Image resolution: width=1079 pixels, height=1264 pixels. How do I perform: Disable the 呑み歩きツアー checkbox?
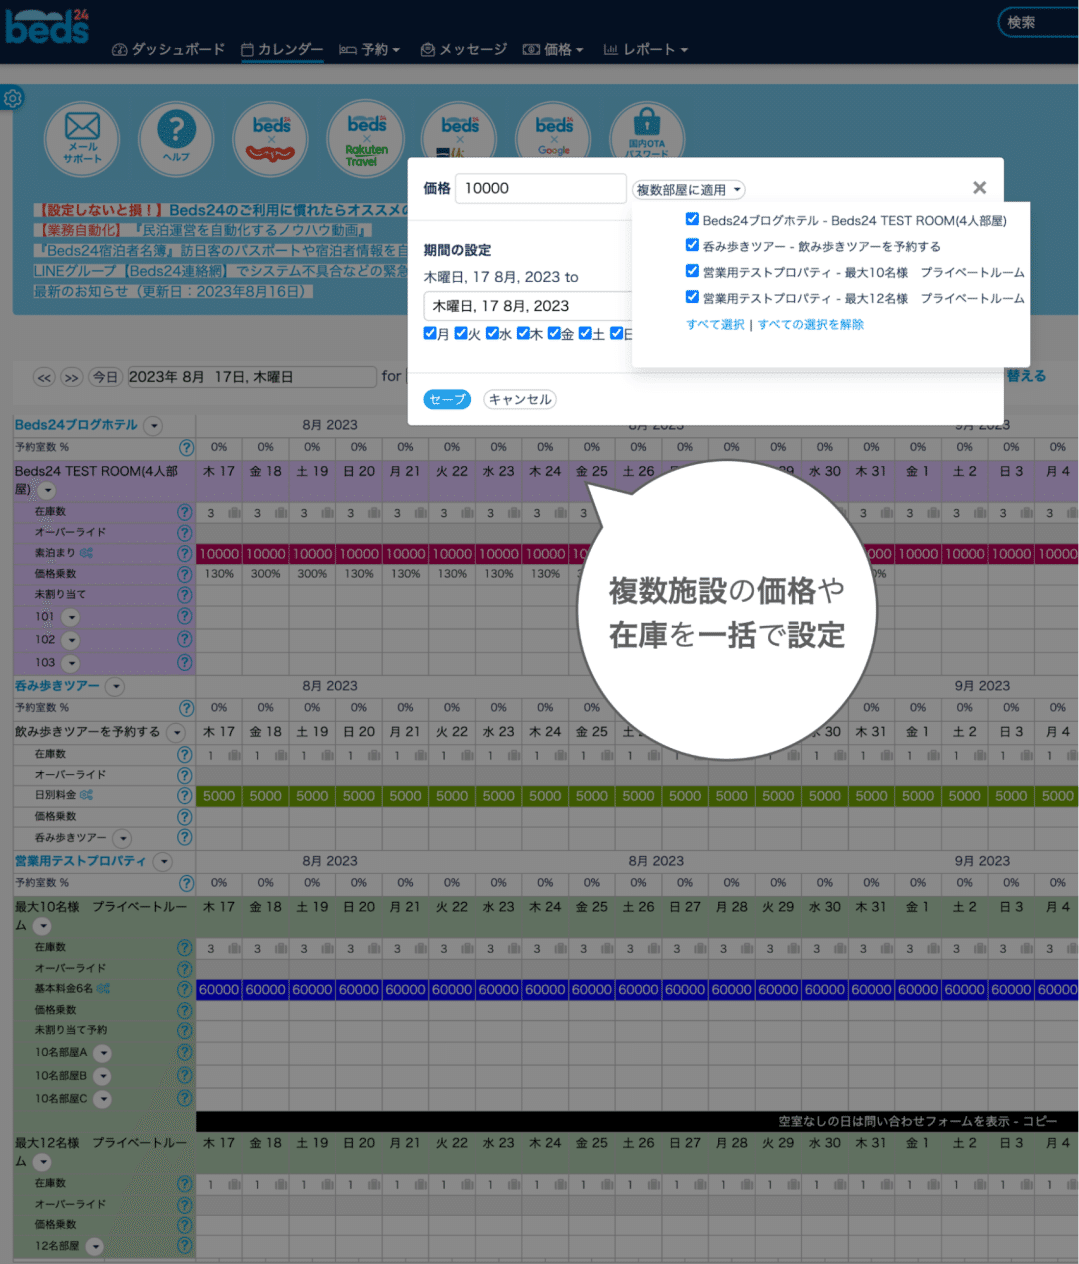(691, 245)
